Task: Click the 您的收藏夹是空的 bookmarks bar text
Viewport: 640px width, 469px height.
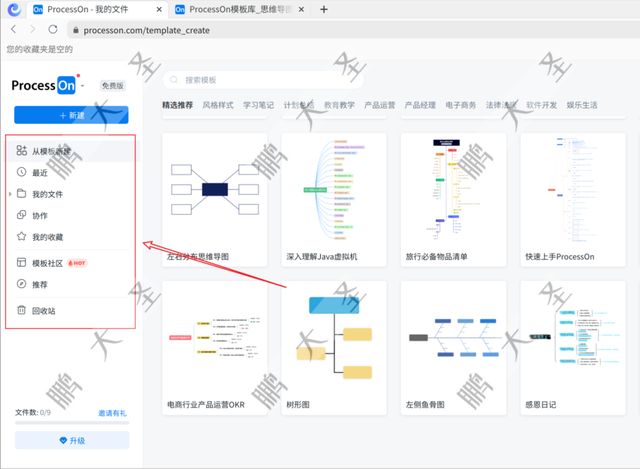Action: 40,49
